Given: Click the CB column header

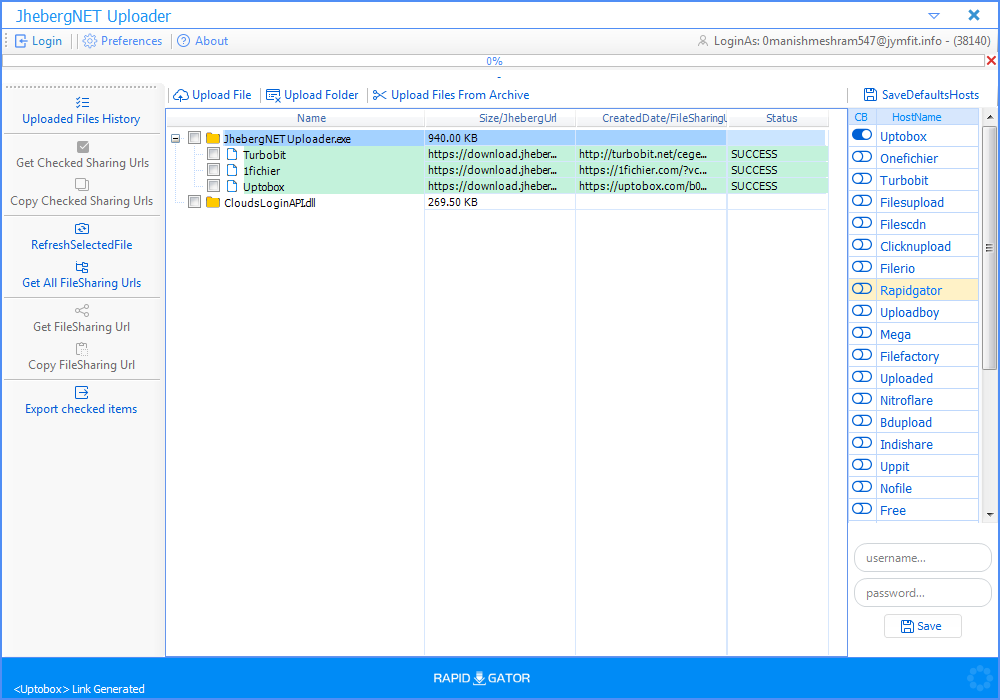Looking at the screenshot, I should coord(862,117).
